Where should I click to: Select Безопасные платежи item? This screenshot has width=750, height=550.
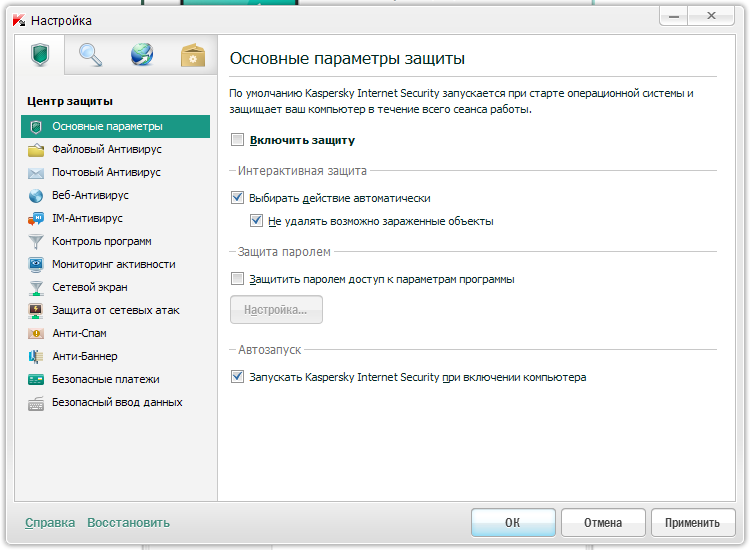point(115,379)
